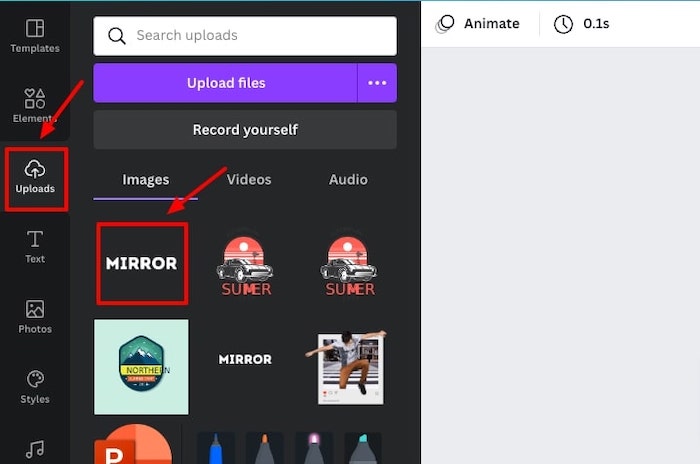This screenshot has width=700, height=464.
Task: Select the Northern mountain badge thumbnail
Action: click(x=141, y=367)
